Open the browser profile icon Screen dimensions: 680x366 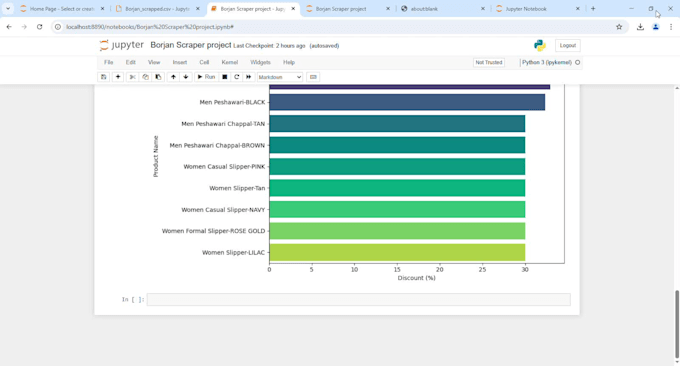pyautogui.click(x=656, y=27)
